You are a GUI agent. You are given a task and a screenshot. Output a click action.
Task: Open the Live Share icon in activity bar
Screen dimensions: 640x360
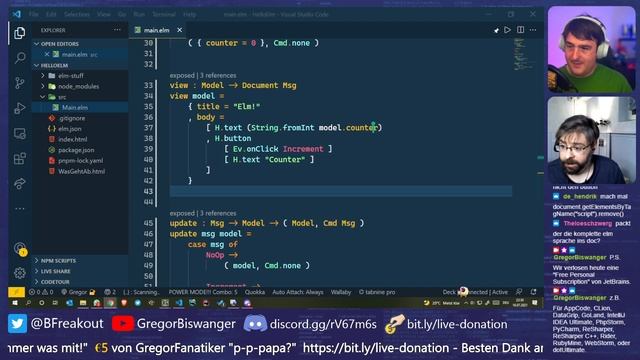coord(20,184)
